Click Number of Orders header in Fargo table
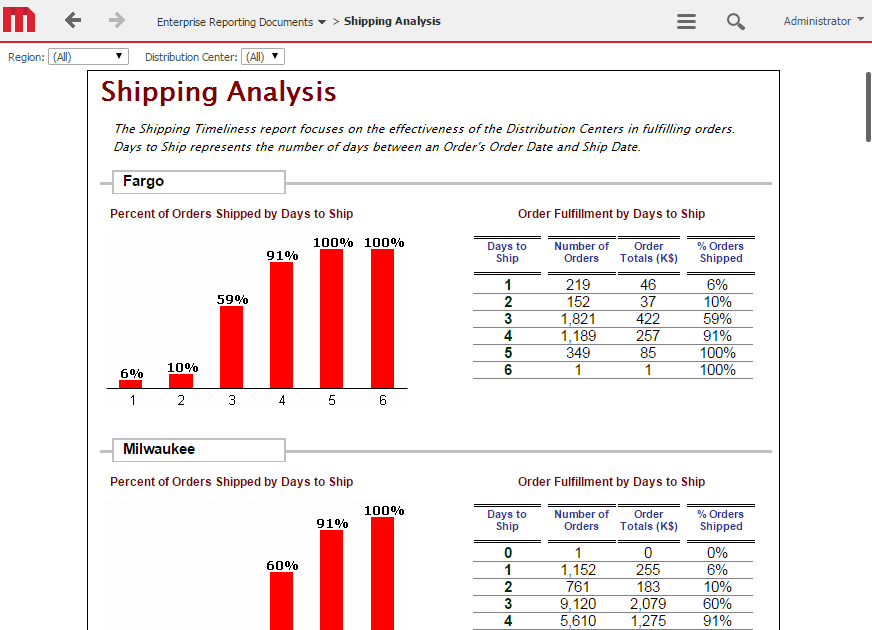The height and width of the screenshot is (630, 872). pyautogui.click(x=581, y=252)
